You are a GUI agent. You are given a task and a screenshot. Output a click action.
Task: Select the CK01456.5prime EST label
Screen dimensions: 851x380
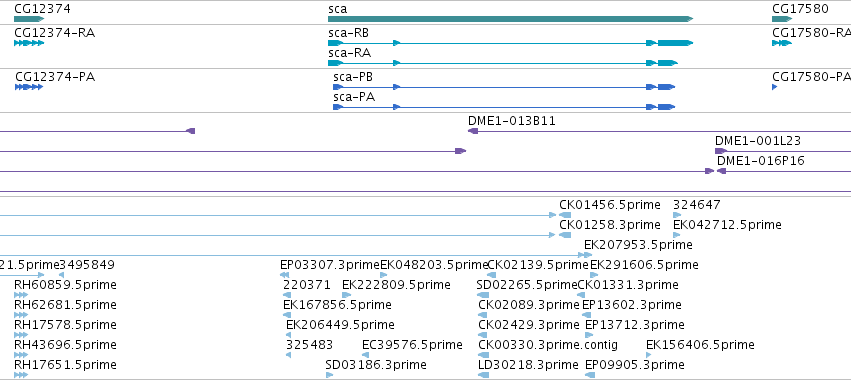(610, 205)
